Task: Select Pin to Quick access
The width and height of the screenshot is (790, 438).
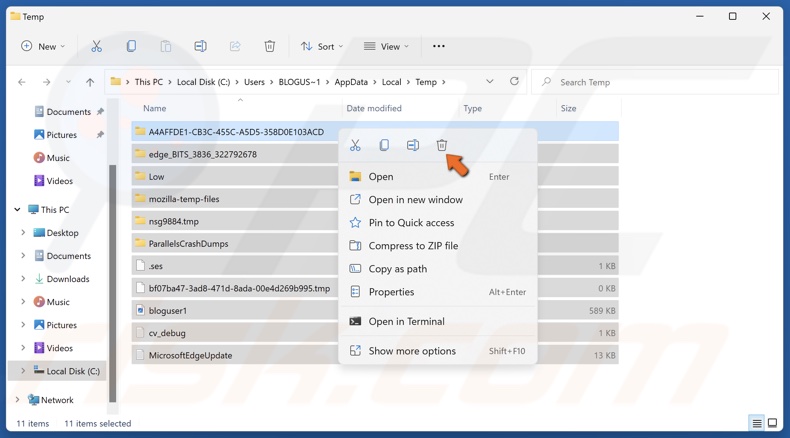Action: click(x=437, y=223)
